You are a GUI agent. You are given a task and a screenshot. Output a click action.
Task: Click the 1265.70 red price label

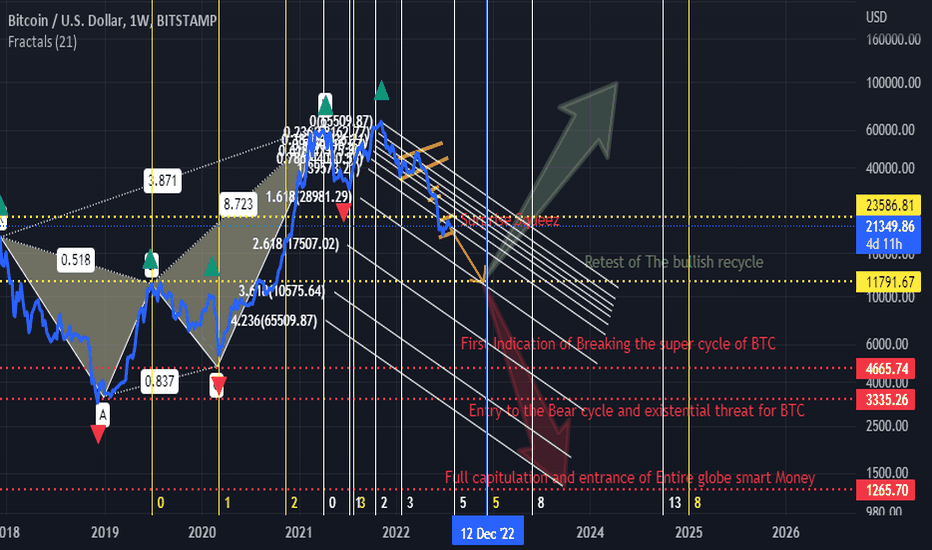(x=886, y=490)
